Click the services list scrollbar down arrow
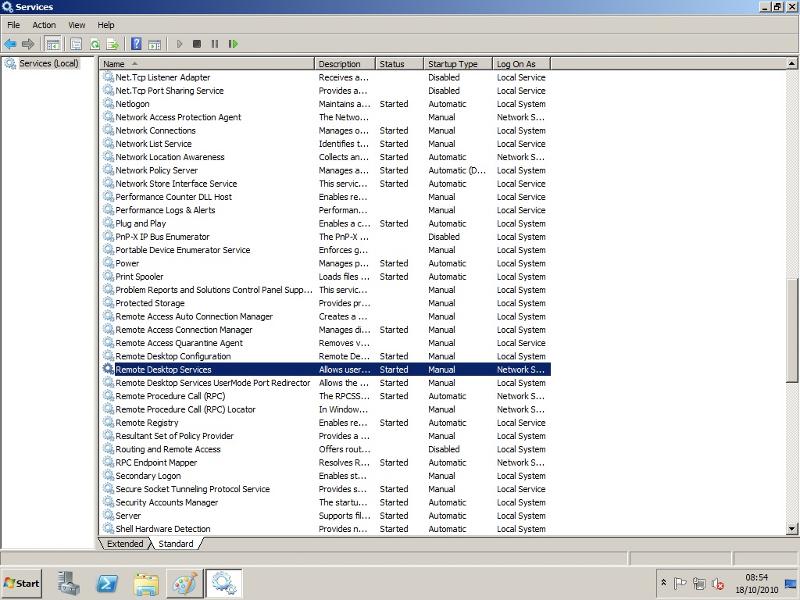800x600 pixels. click(x=792, y=529)
